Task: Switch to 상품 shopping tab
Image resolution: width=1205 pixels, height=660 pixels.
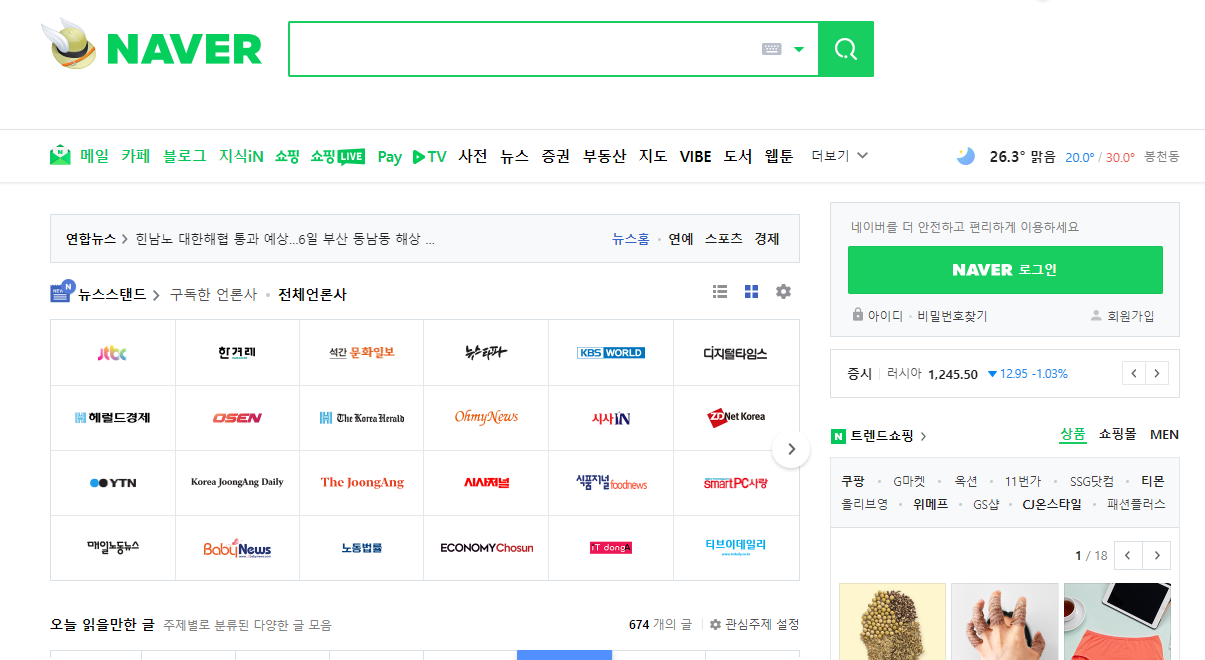Action: point(1073,435)
